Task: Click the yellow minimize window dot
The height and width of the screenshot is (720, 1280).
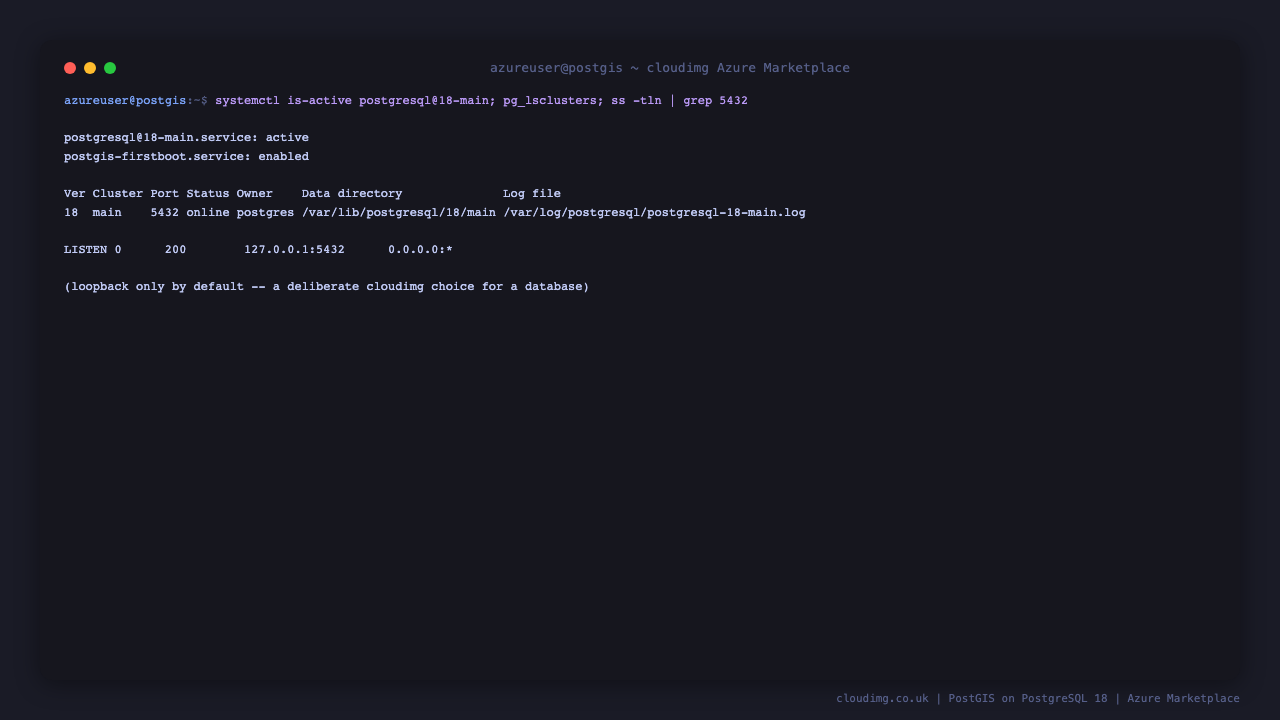Action: pos(90,68)
